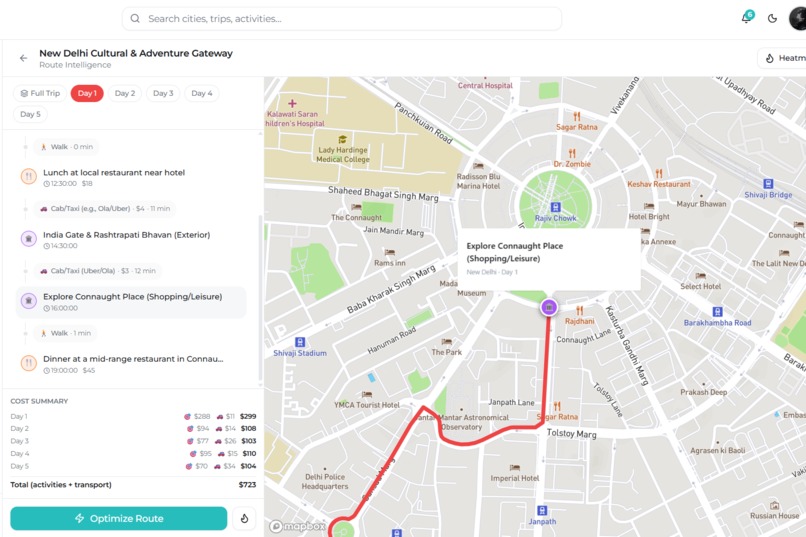Click the Day 5 total $104

[x=248, y=466]
